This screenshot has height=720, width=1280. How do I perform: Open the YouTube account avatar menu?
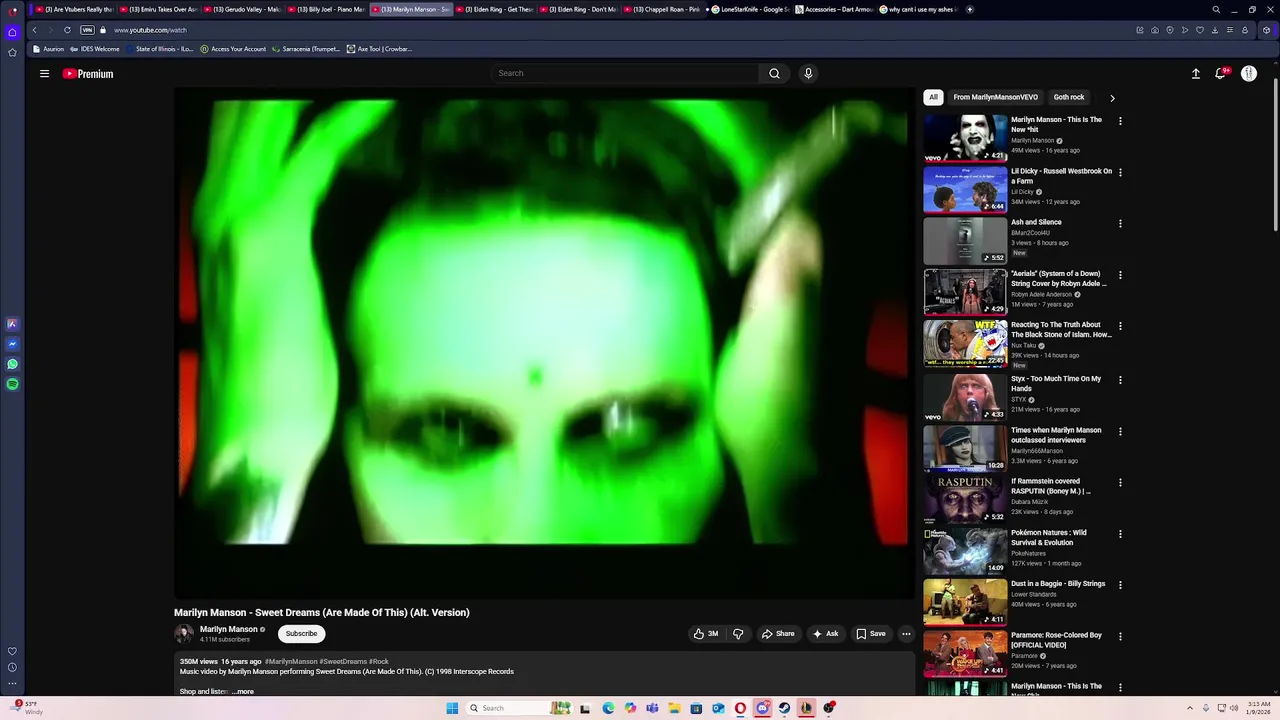tap(1249, 73)
